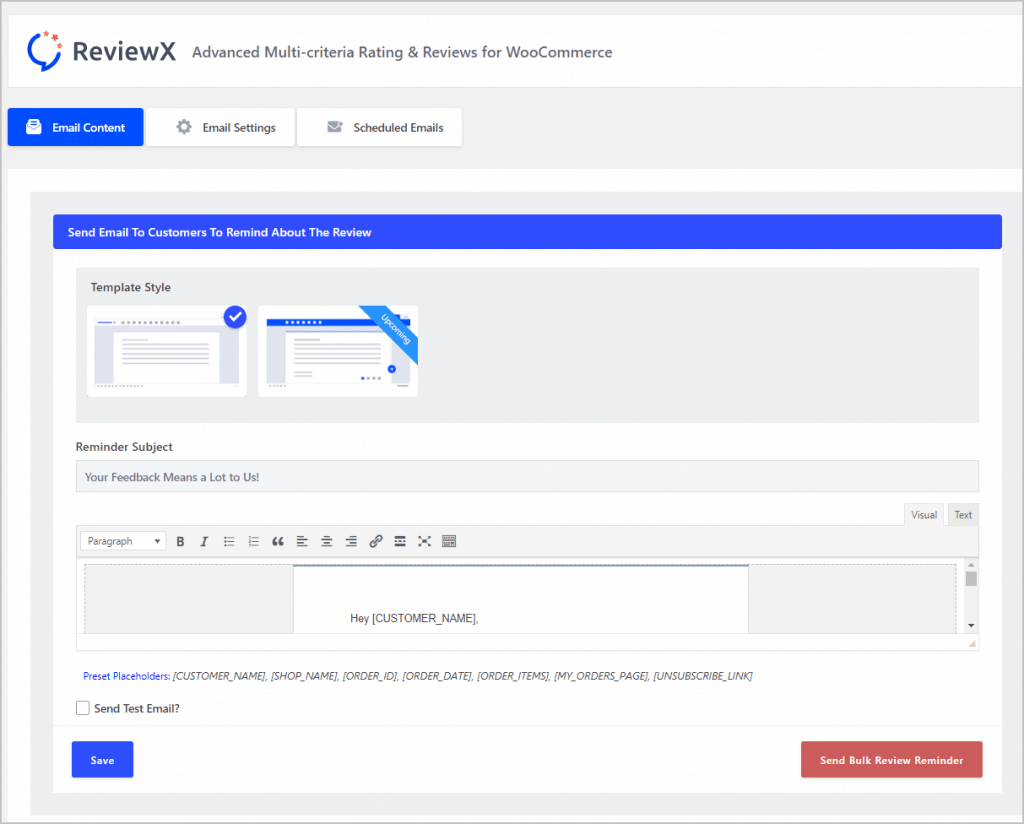1024x824 pixels.
Task: Switch to the Scheduled Emails tab
Action: click(379, 127)
